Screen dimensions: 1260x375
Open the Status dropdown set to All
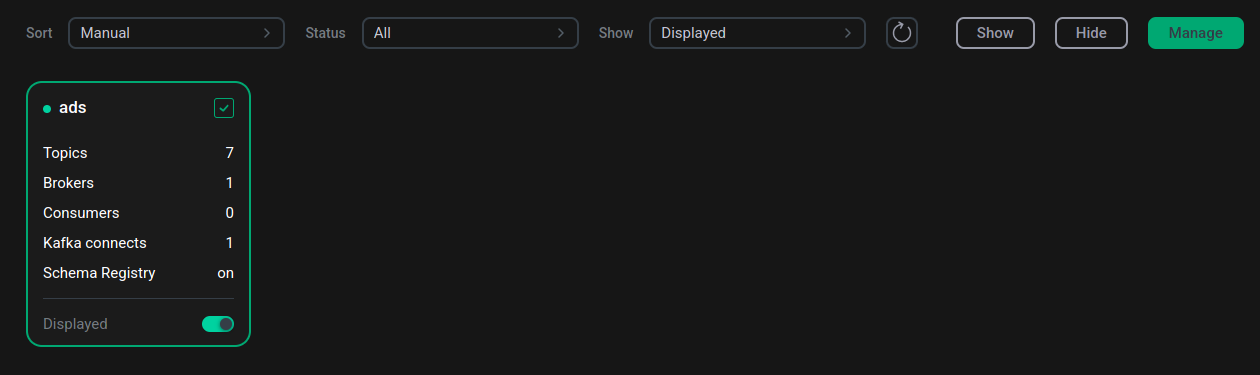pos(470,33)
